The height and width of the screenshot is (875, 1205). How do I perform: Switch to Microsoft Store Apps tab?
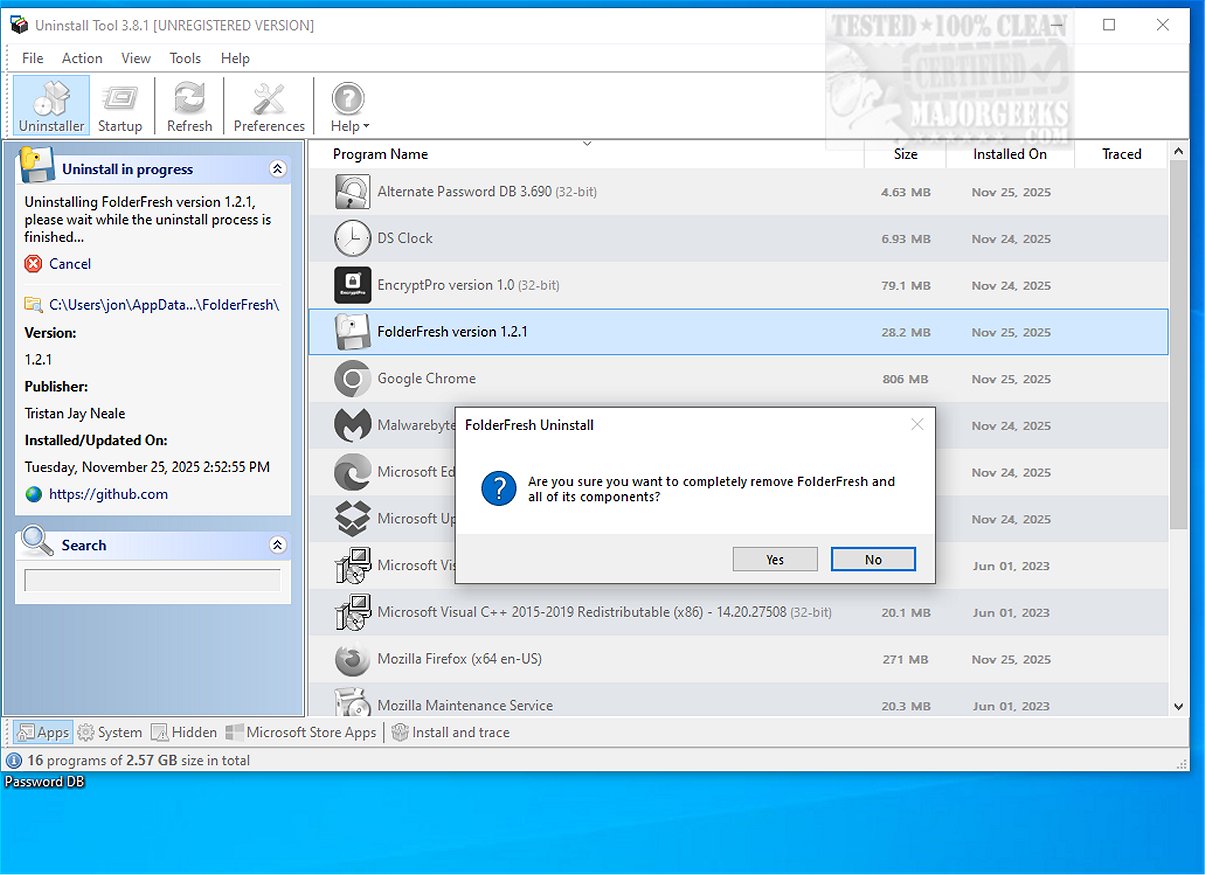coord(301,732)
